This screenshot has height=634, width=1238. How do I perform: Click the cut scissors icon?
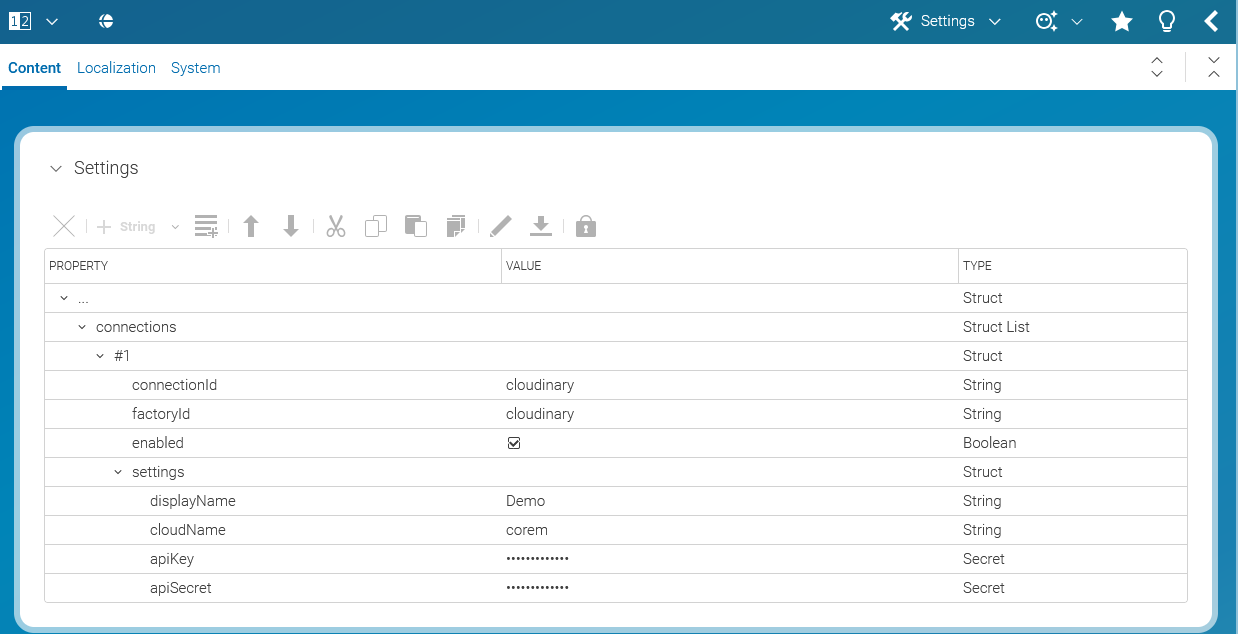pos(336,227)
